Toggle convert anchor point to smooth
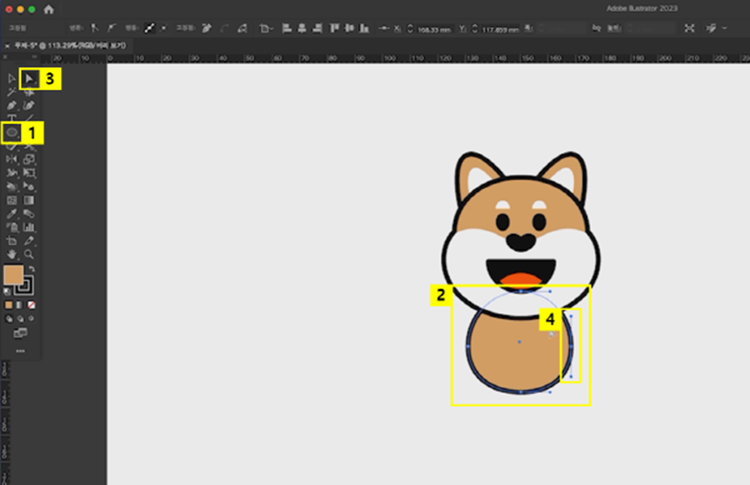Viewport: 750px width, 485px height. click(x=111, y=28)
